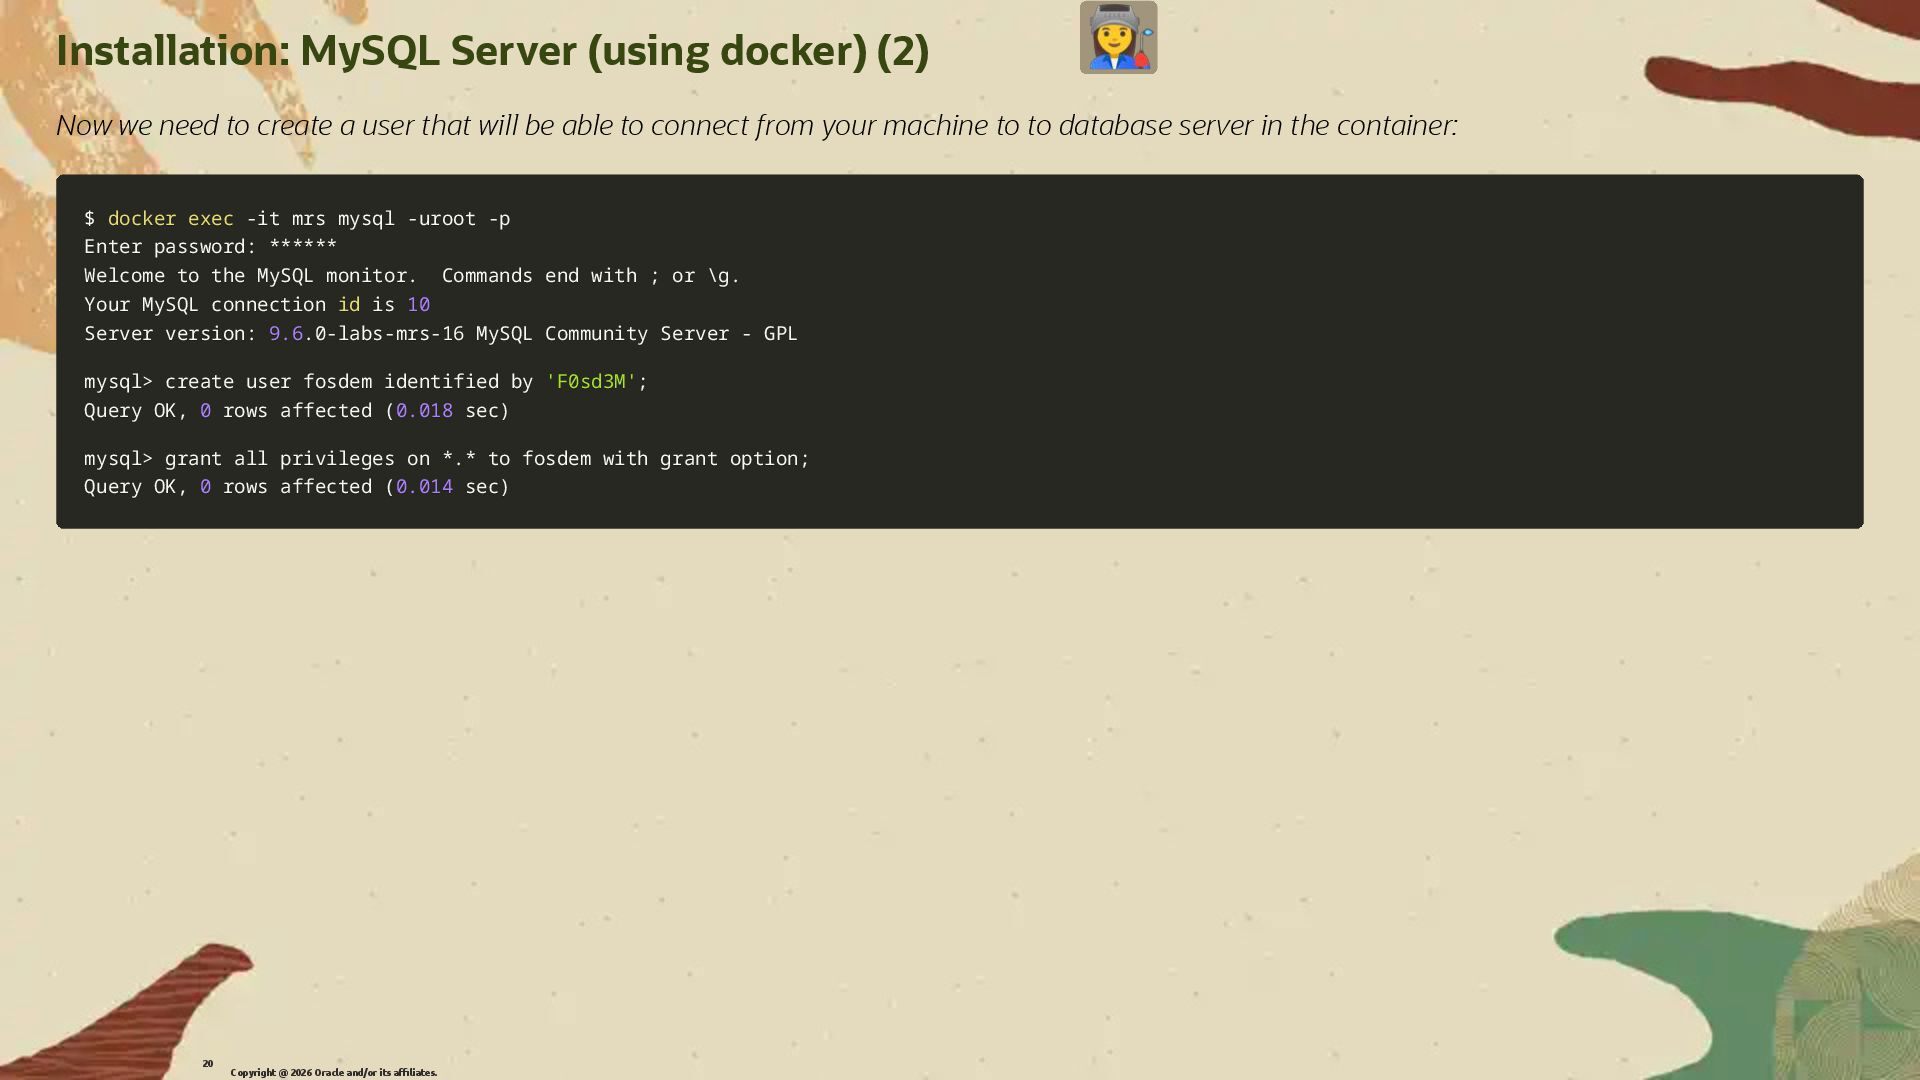Click the 'grant all privileges' statement
Image resolution: width=1920 pixels, height=1080 pixels.
tap(280, 459)
